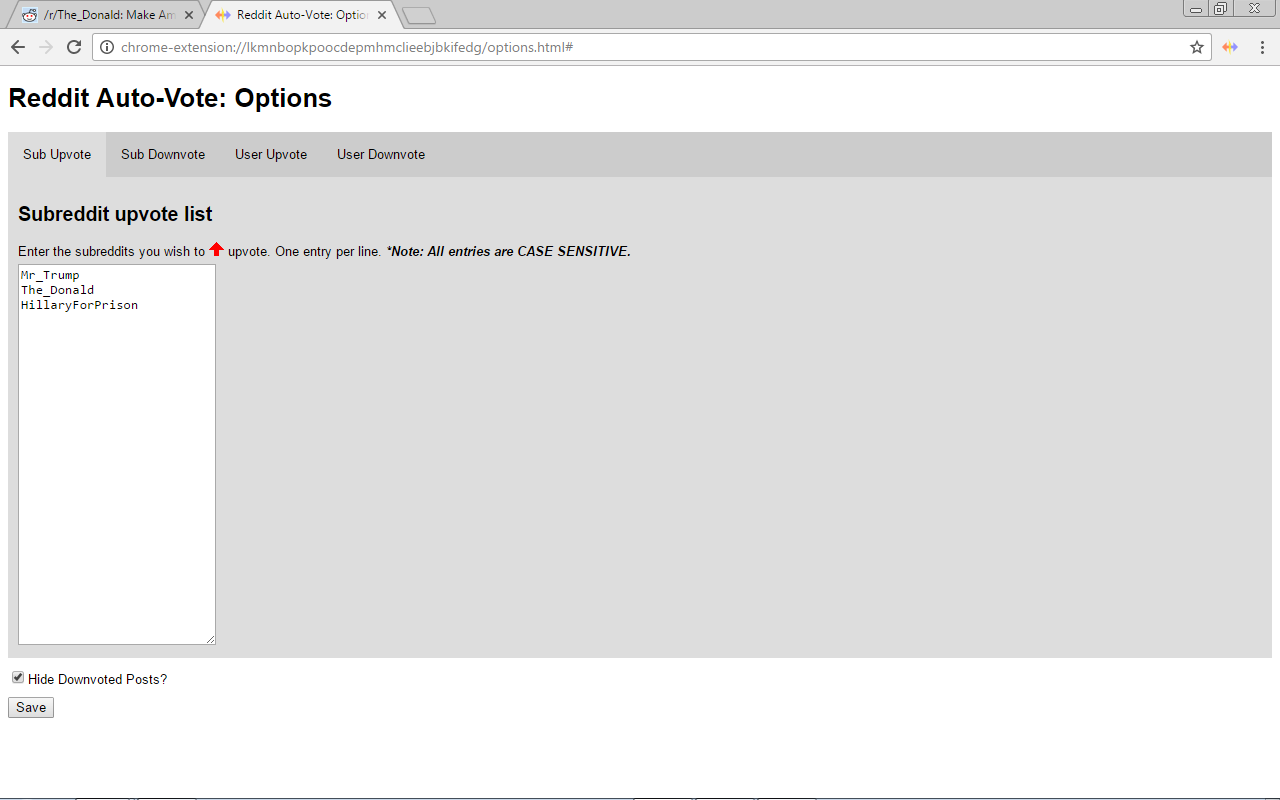This screenshot has width=1280, height=800.
Task: Switch to the Sub Downvote tab
Action: point(163,155)
